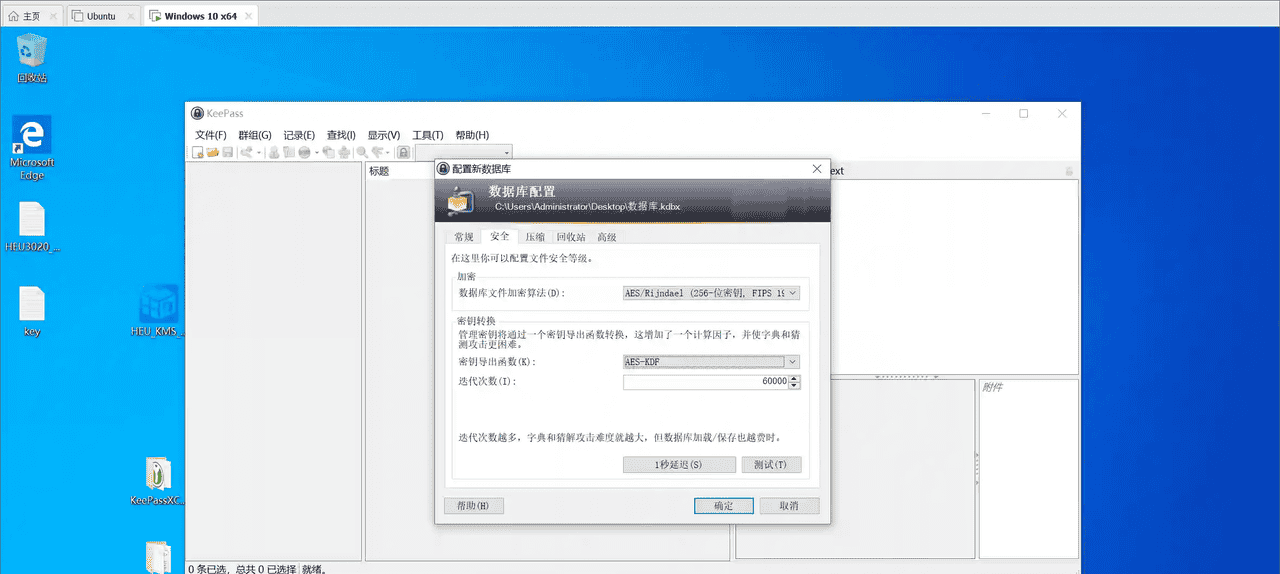The width and height of the screenshot is (1280, 574).
Task: Decrease iteration count with down arrow
Action: pyautogui.click(x=795, y=386)
